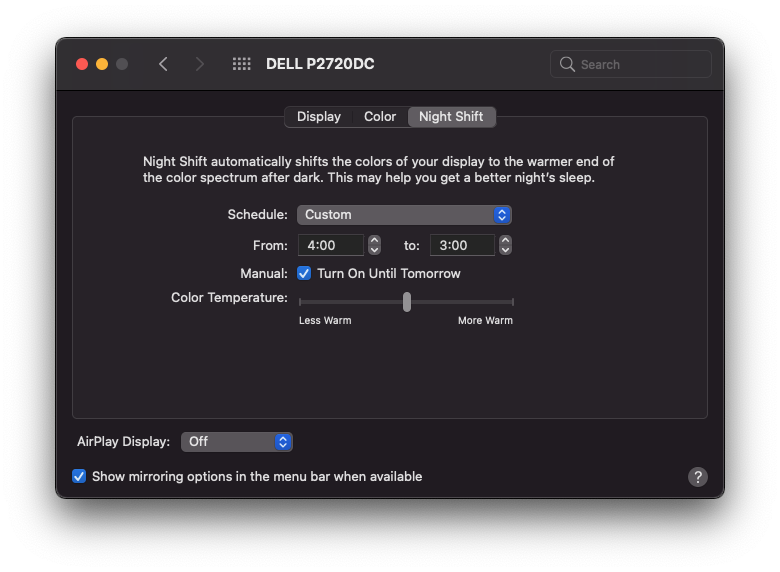Uncheck Turn On Until Tomorrow
Screen dimensions: 780x572
(x=304, y=273)
